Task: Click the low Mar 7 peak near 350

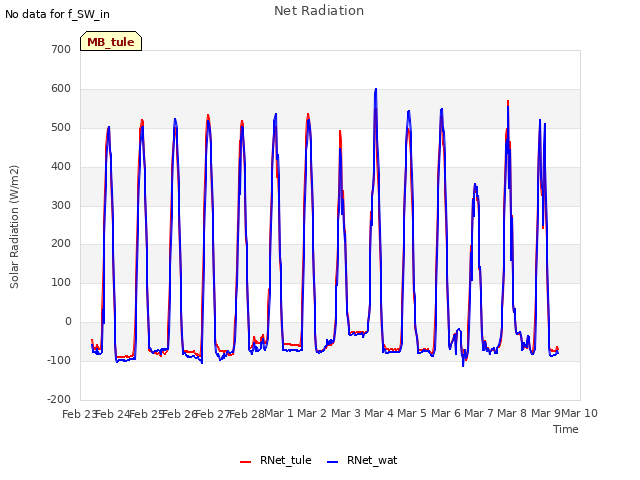Action: [x=475, y=185]
